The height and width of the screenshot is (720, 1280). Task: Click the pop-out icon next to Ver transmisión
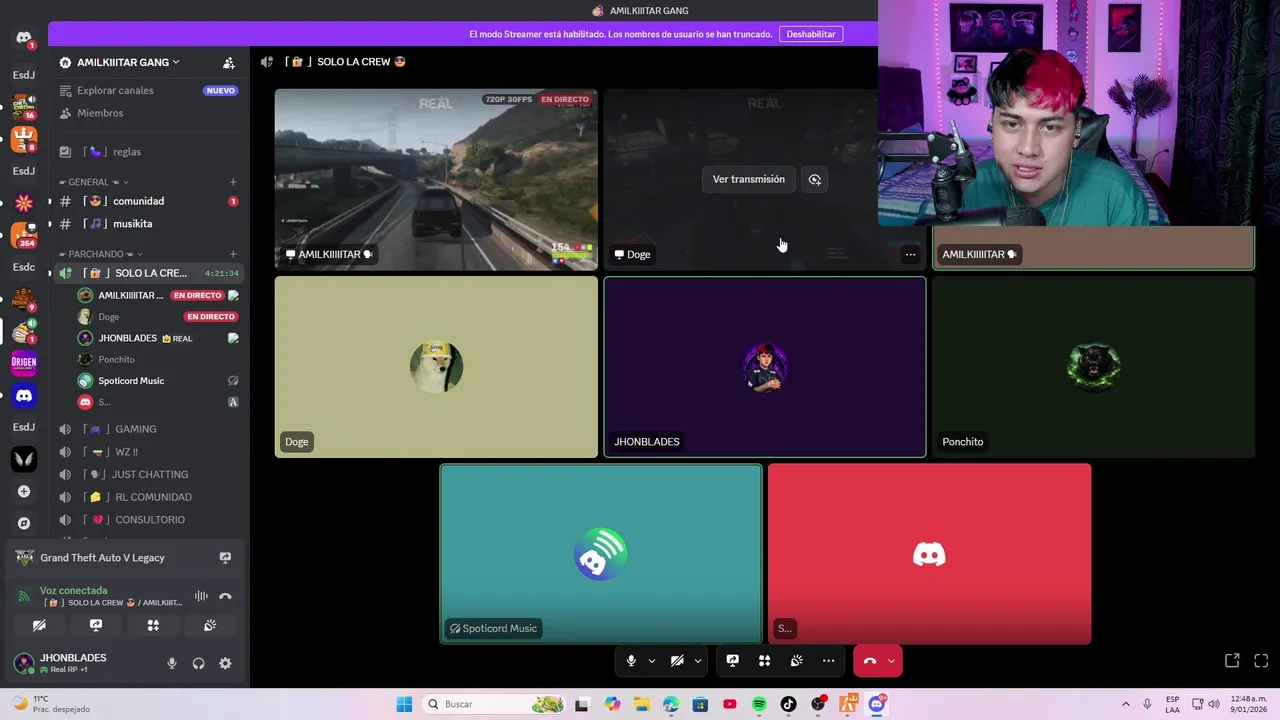[x=815, y=179]
